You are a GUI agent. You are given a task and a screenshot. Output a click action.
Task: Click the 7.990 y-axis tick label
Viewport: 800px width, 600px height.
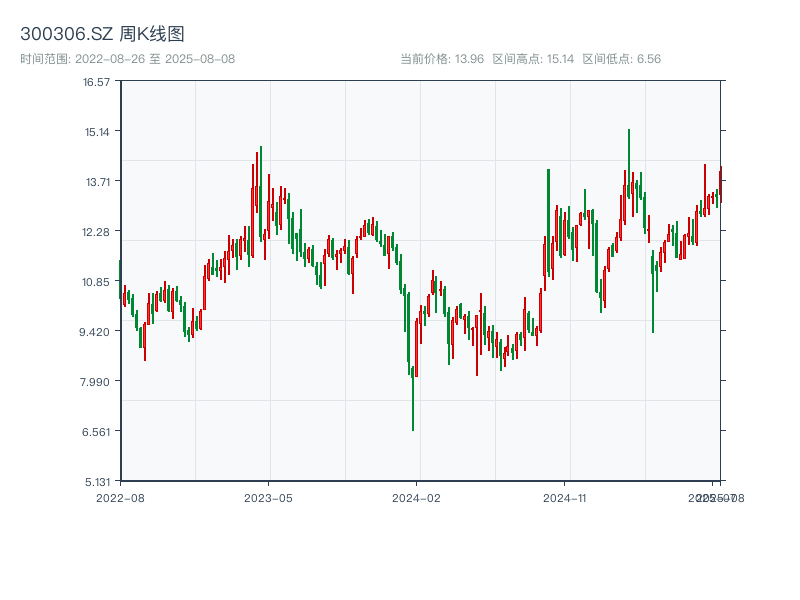(97, 382)
